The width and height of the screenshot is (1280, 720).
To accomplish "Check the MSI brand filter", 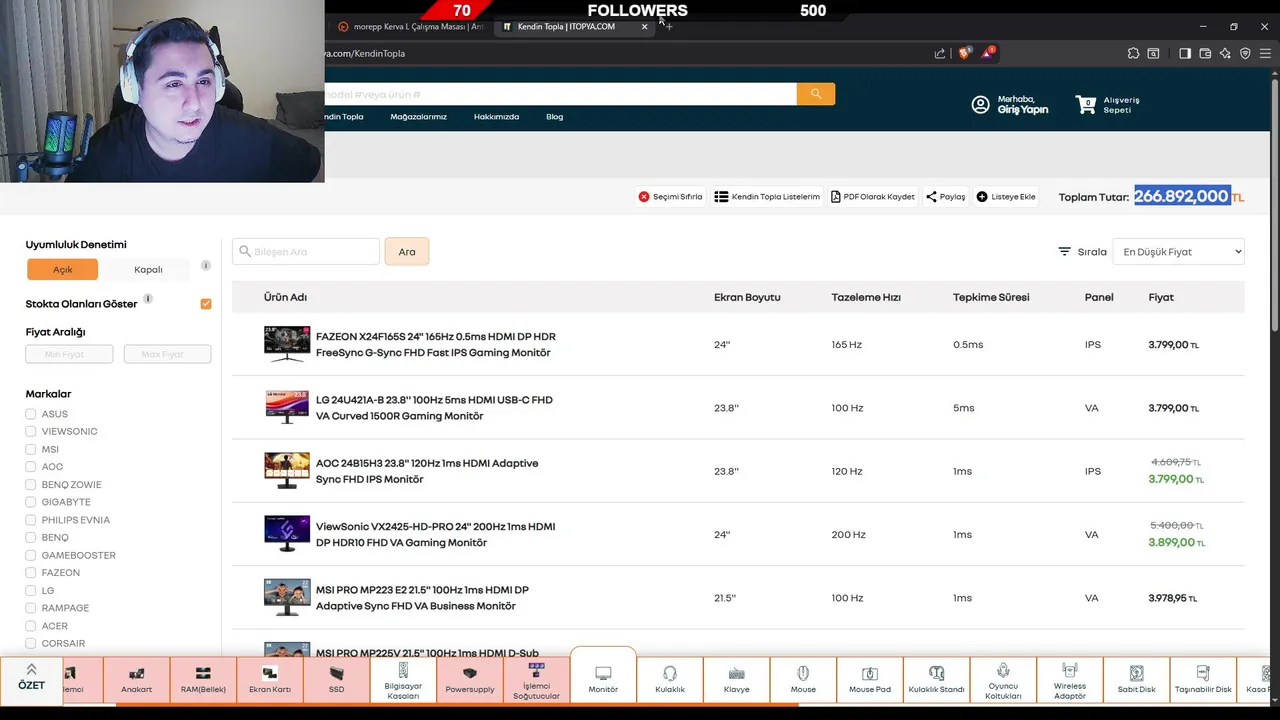I will [31, 449].
